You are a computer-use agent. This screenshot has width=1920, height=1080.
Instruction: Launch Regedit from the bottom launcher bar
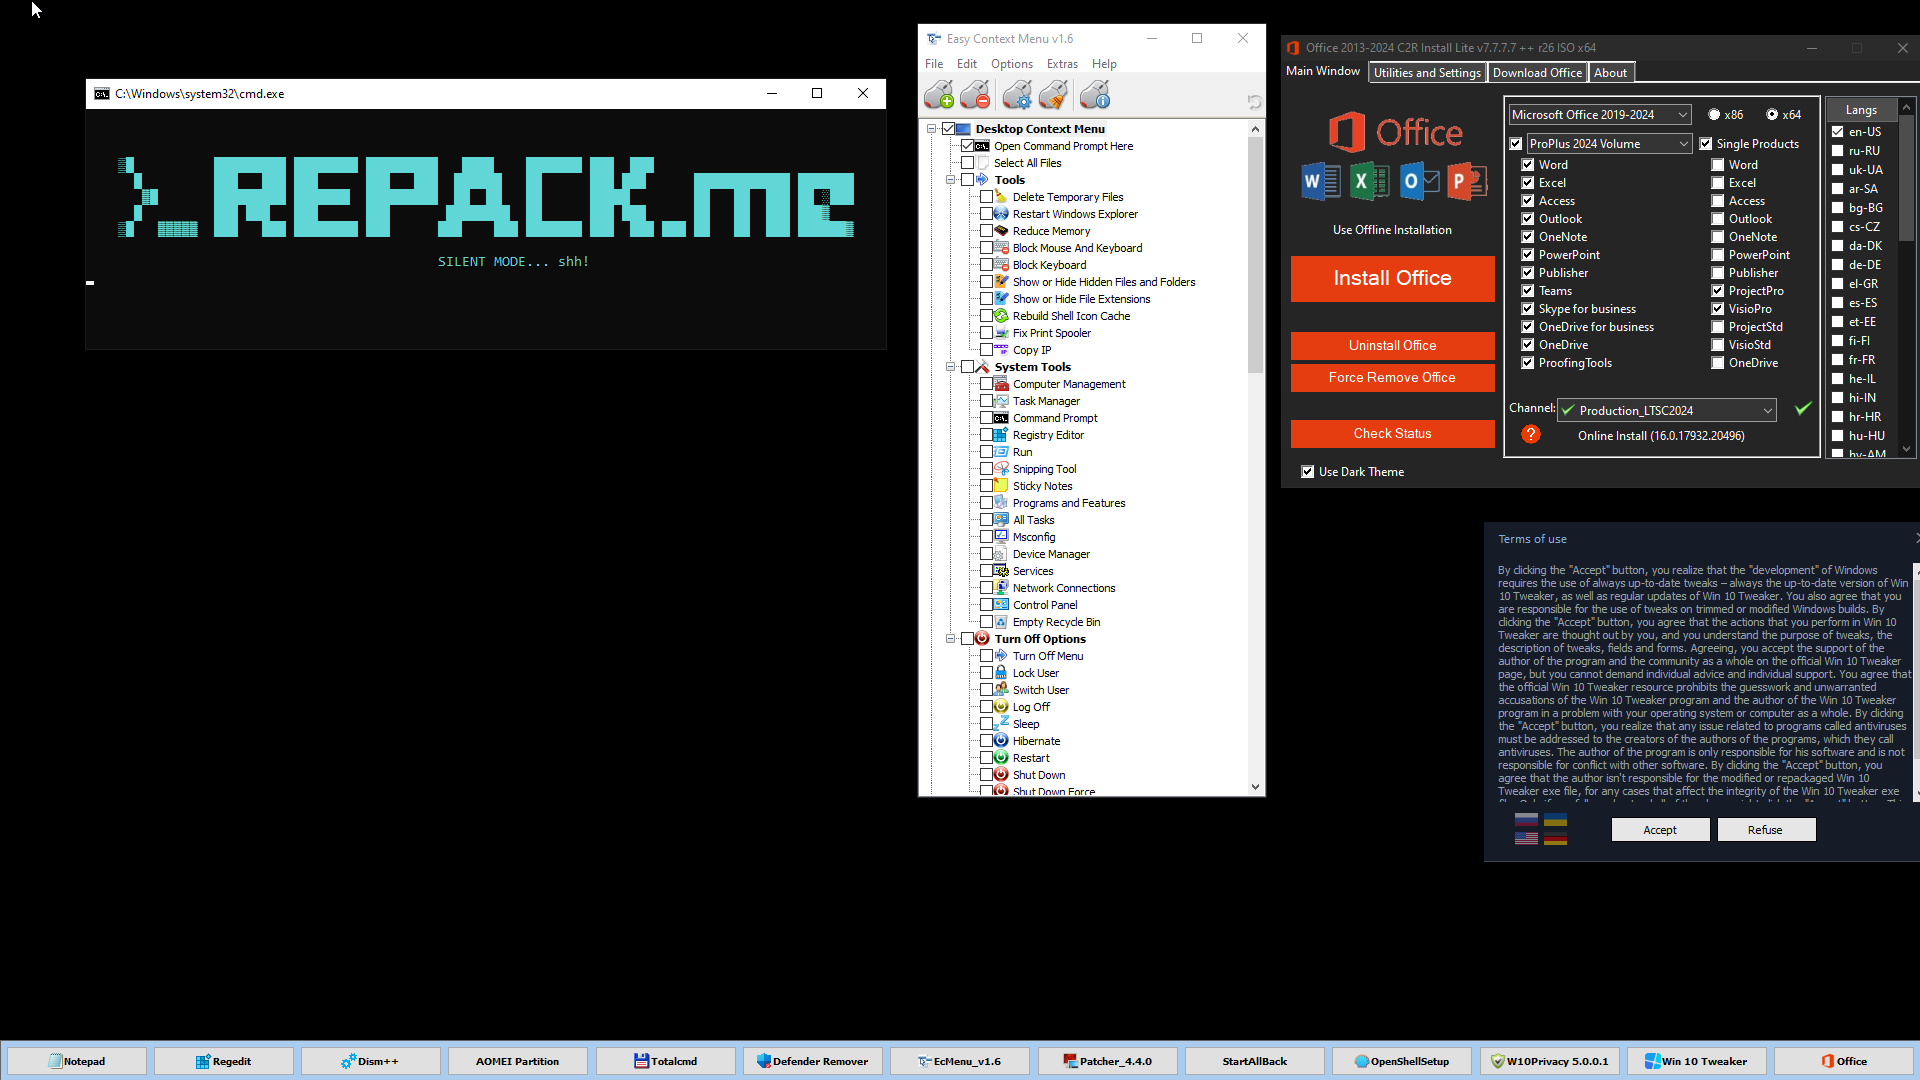tap(224, 1061)
